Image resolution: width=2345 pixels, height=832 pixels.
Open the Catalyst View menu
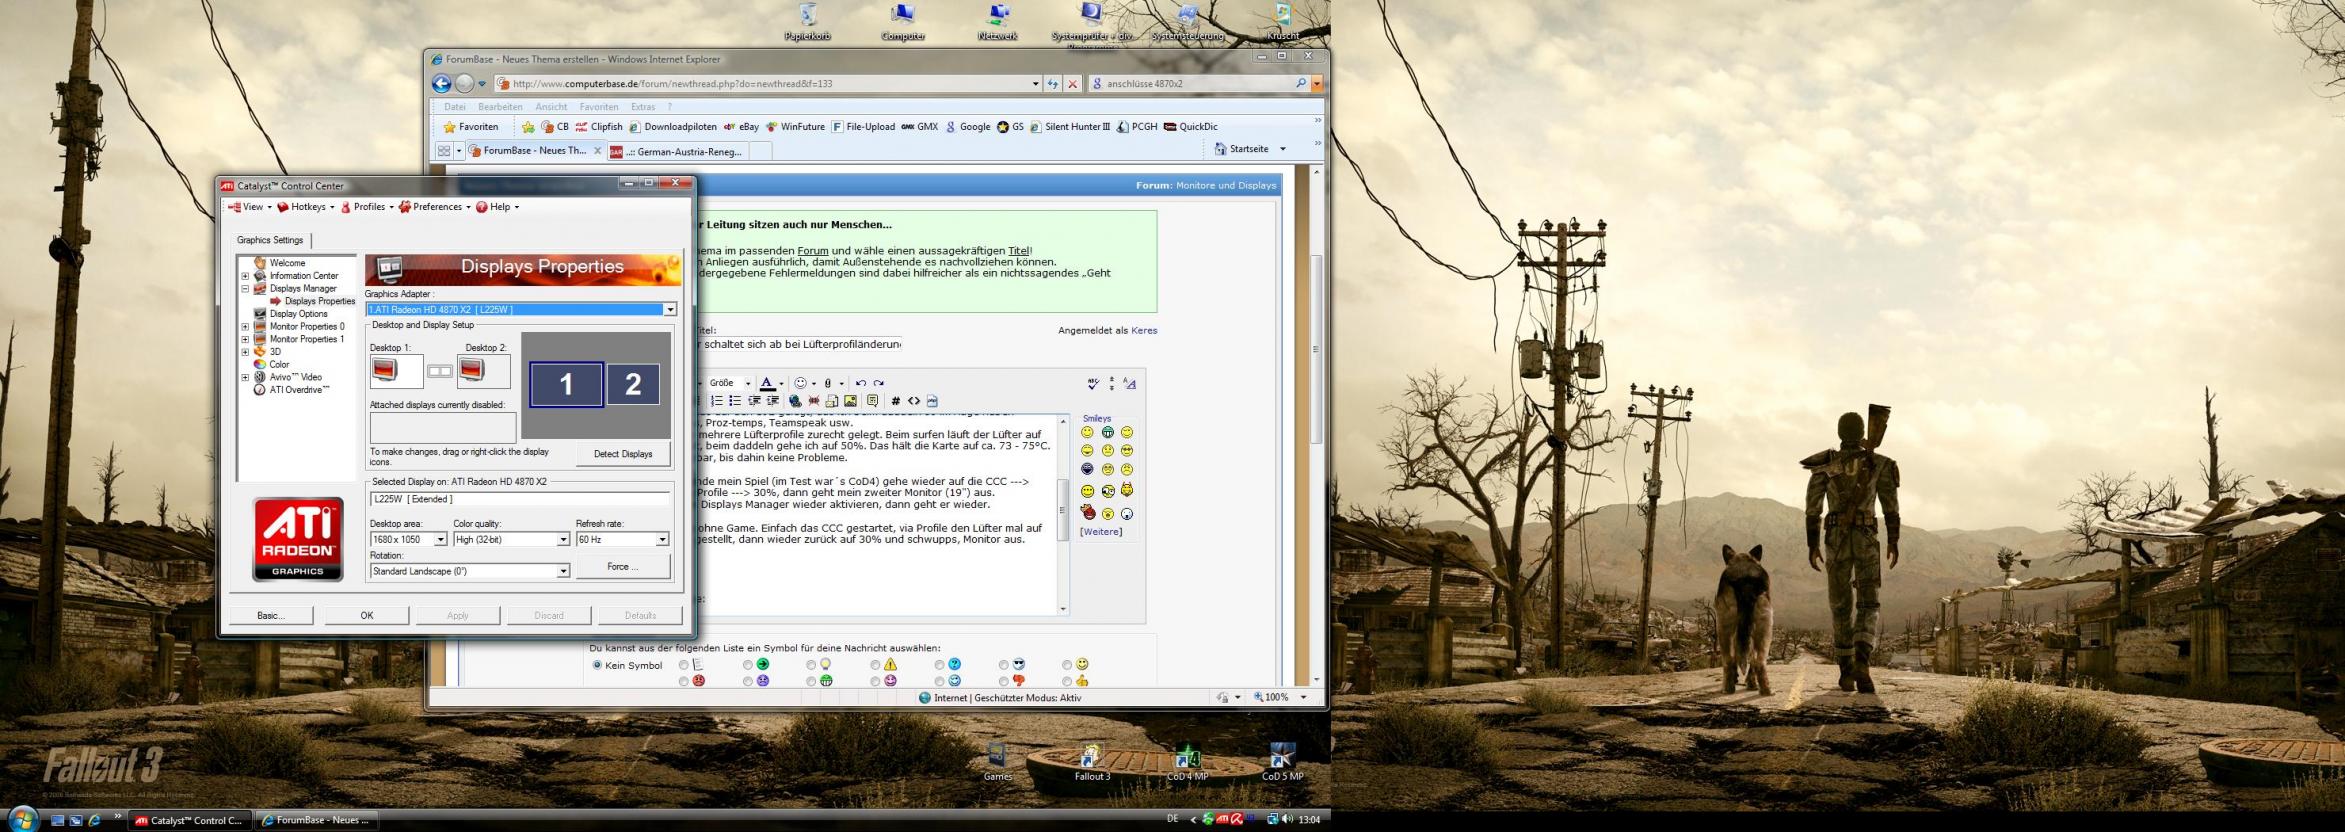point(250,207)
